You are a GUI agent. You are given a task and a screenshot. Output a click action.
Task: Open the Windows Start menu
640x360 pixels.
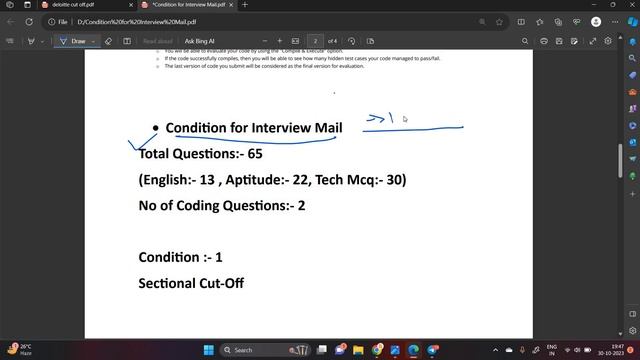click(209, 350)
